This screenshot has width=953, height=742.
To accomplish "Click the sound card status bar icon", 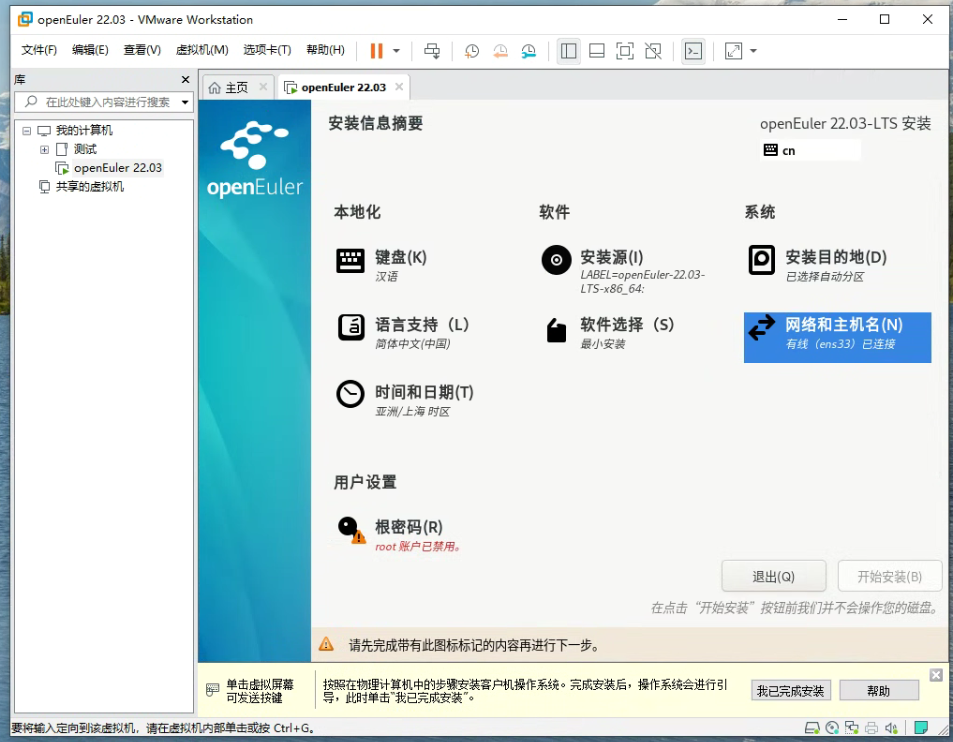I will click(891, 727).
